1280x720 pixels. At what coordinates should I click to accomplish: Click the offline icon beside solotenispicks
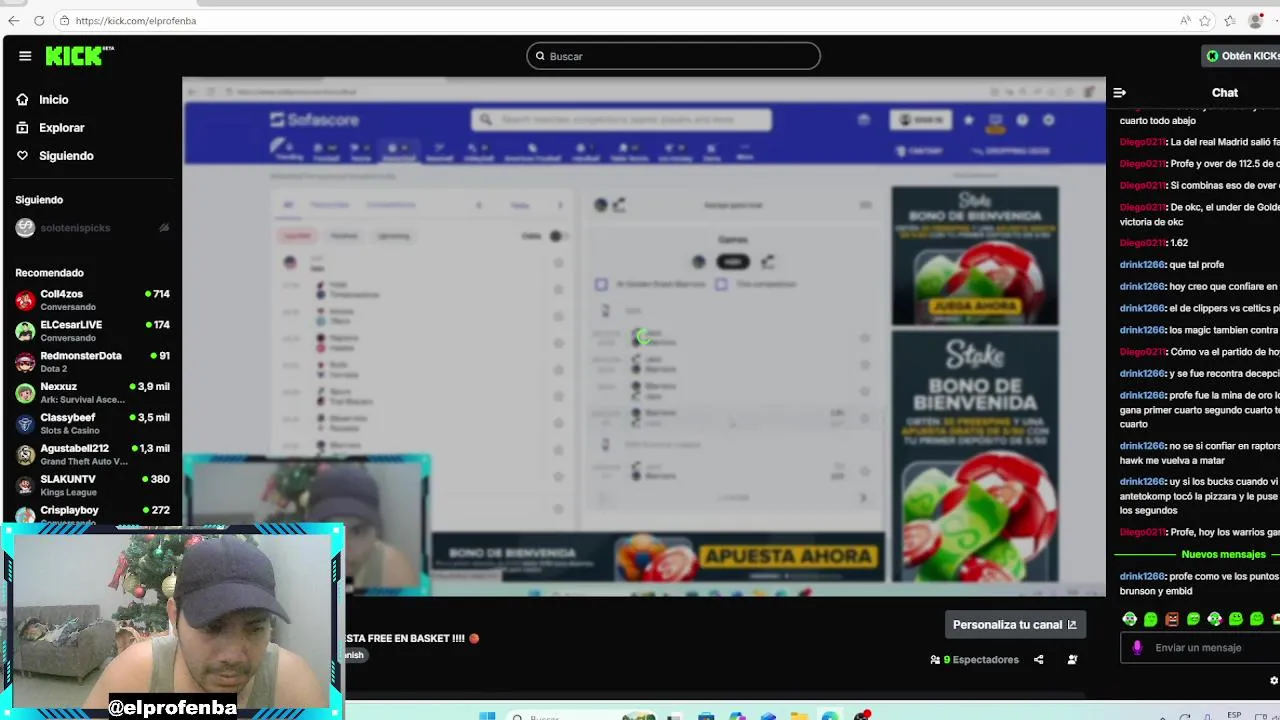[164, 228]
